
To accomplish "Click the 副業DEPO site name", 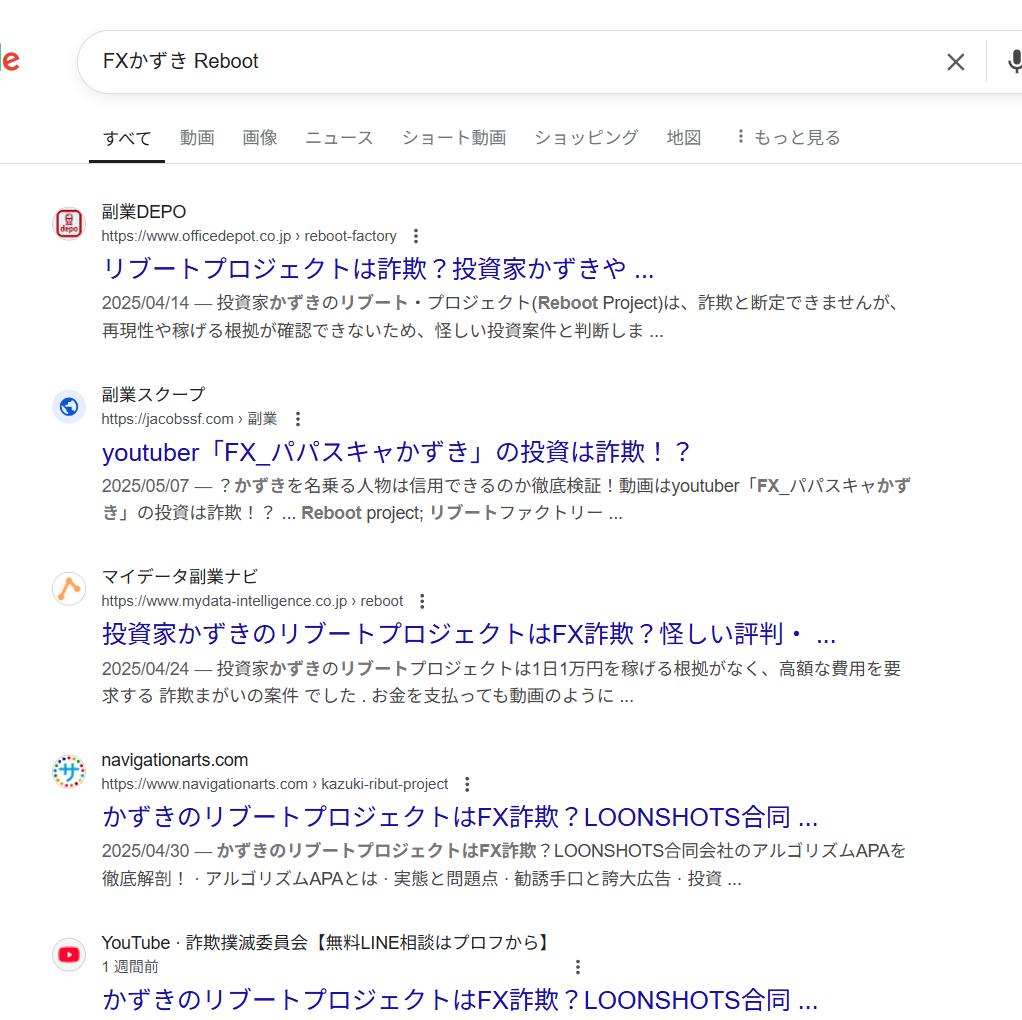I will coord(144,212).
